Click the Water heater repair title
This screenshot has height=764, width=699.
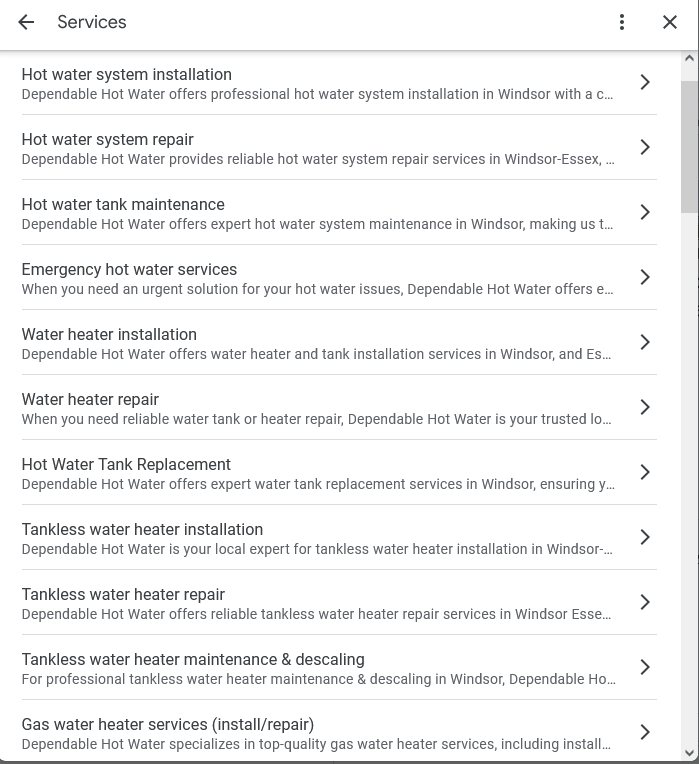[x=90, y=400]
